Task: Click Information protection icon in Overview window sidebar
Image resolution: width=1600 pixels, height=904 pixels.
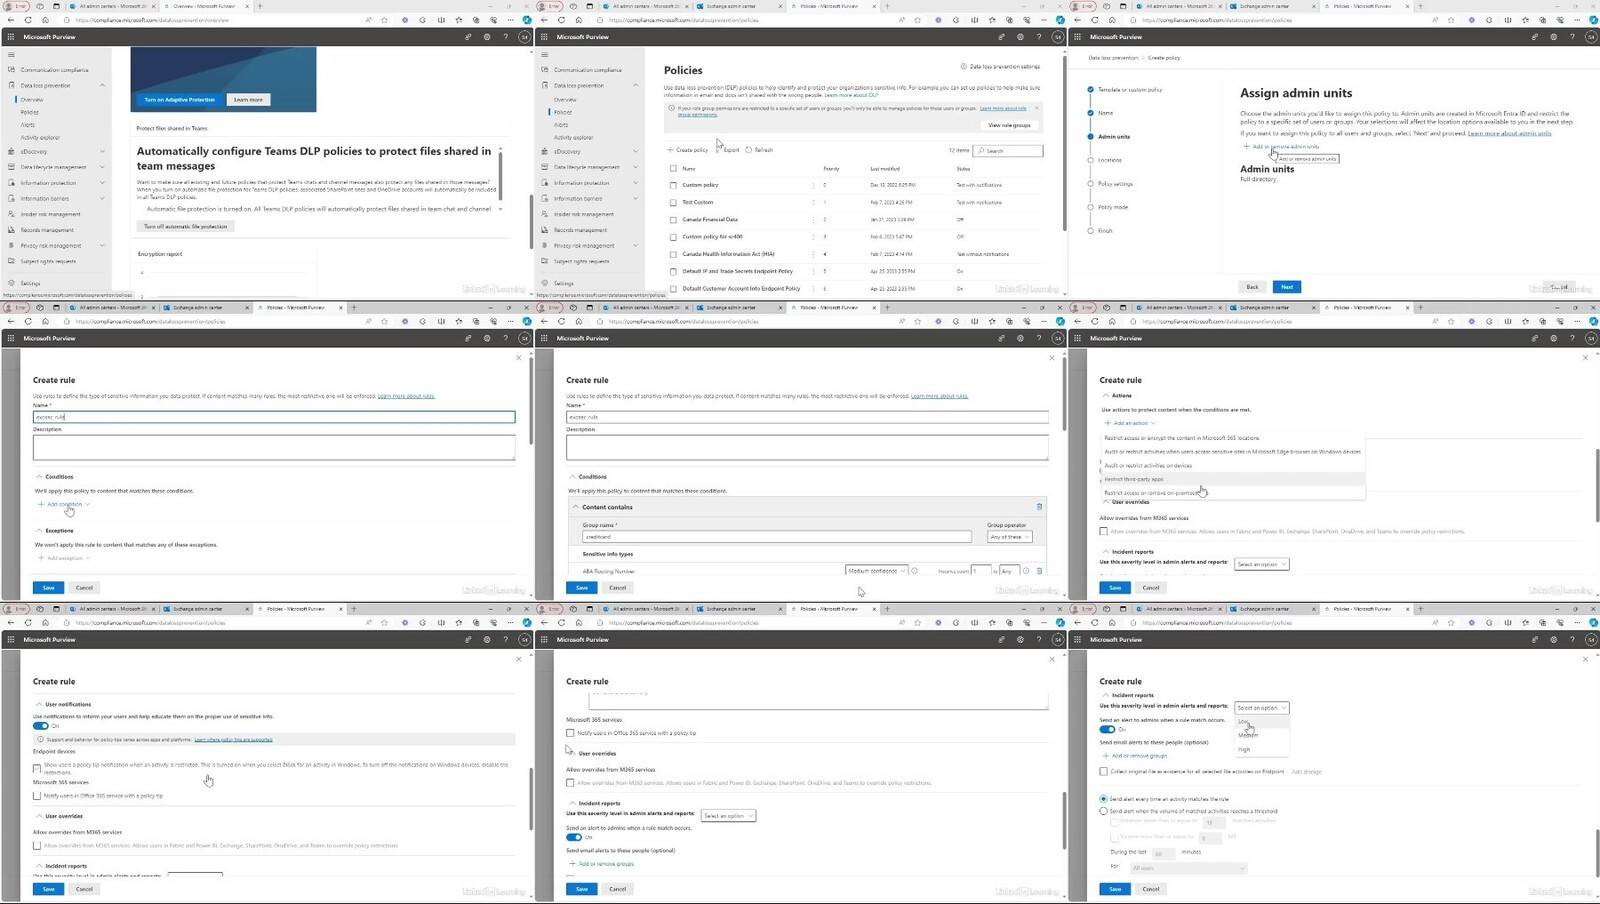Action: coord(11,183)
